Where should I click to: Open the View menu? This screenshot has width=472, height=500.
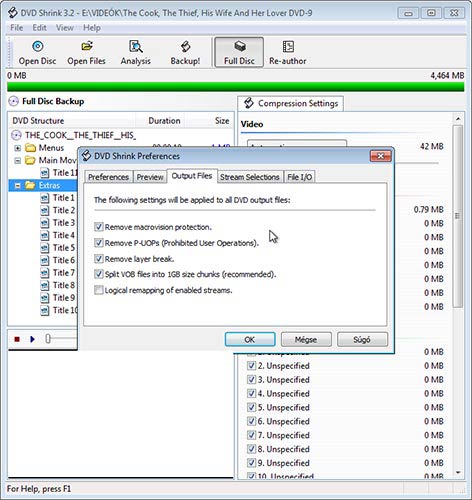pyautogui.click(x=65, y=28)
